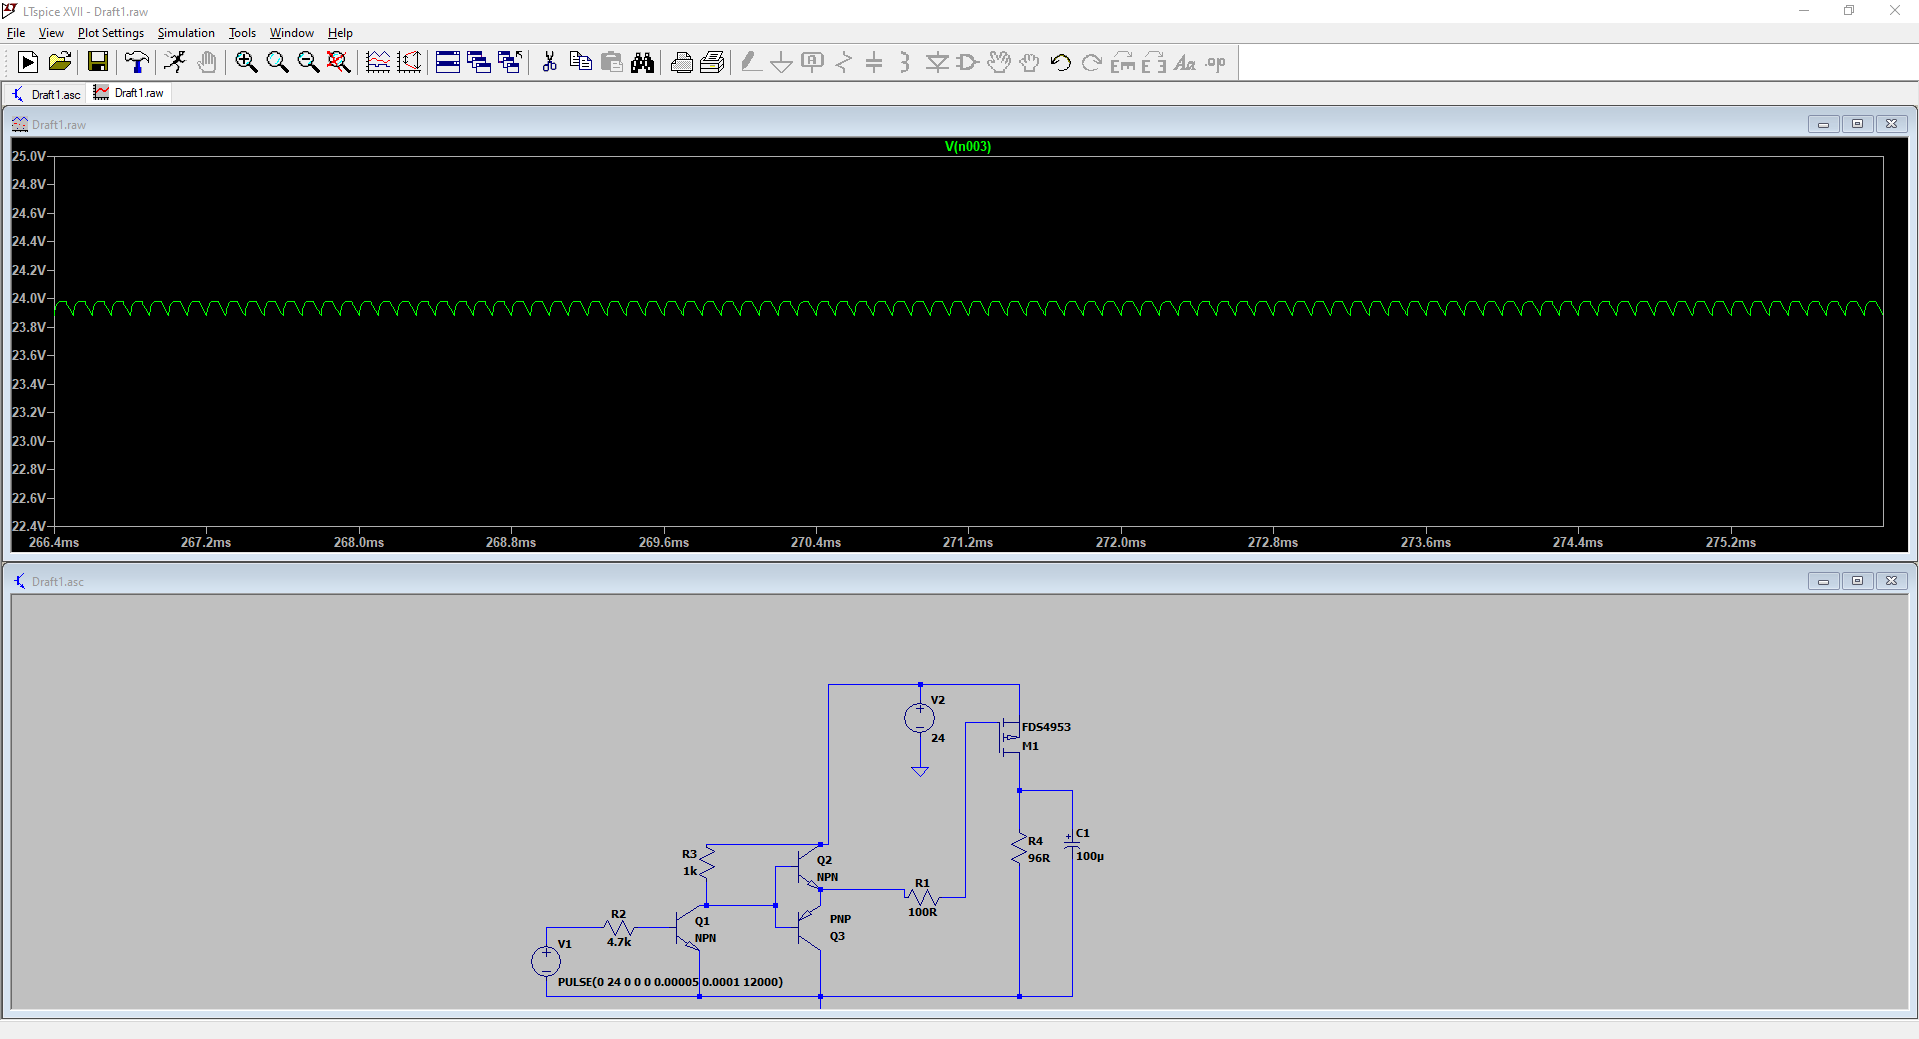1919x1039 pixels.
Task: Open the Simulation menu
Action: 186,33
